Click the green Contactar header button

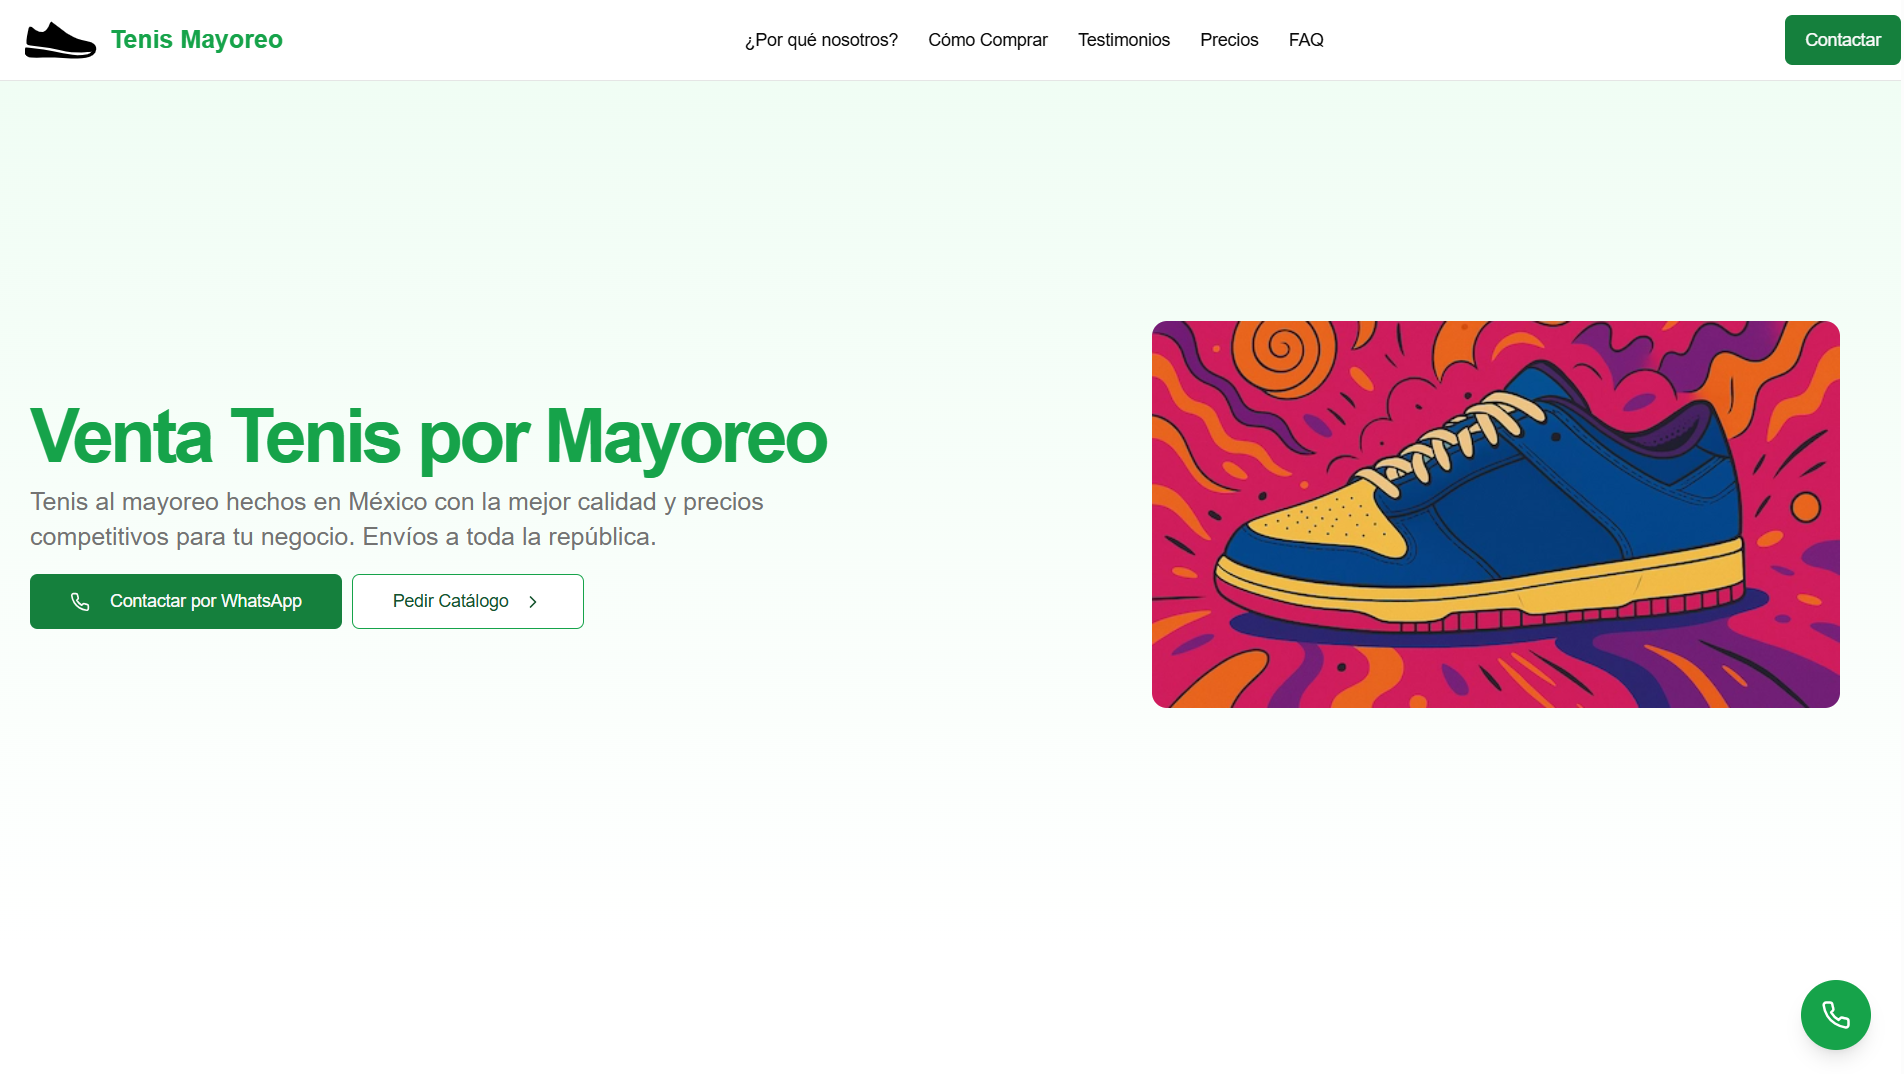(1842, 40)
